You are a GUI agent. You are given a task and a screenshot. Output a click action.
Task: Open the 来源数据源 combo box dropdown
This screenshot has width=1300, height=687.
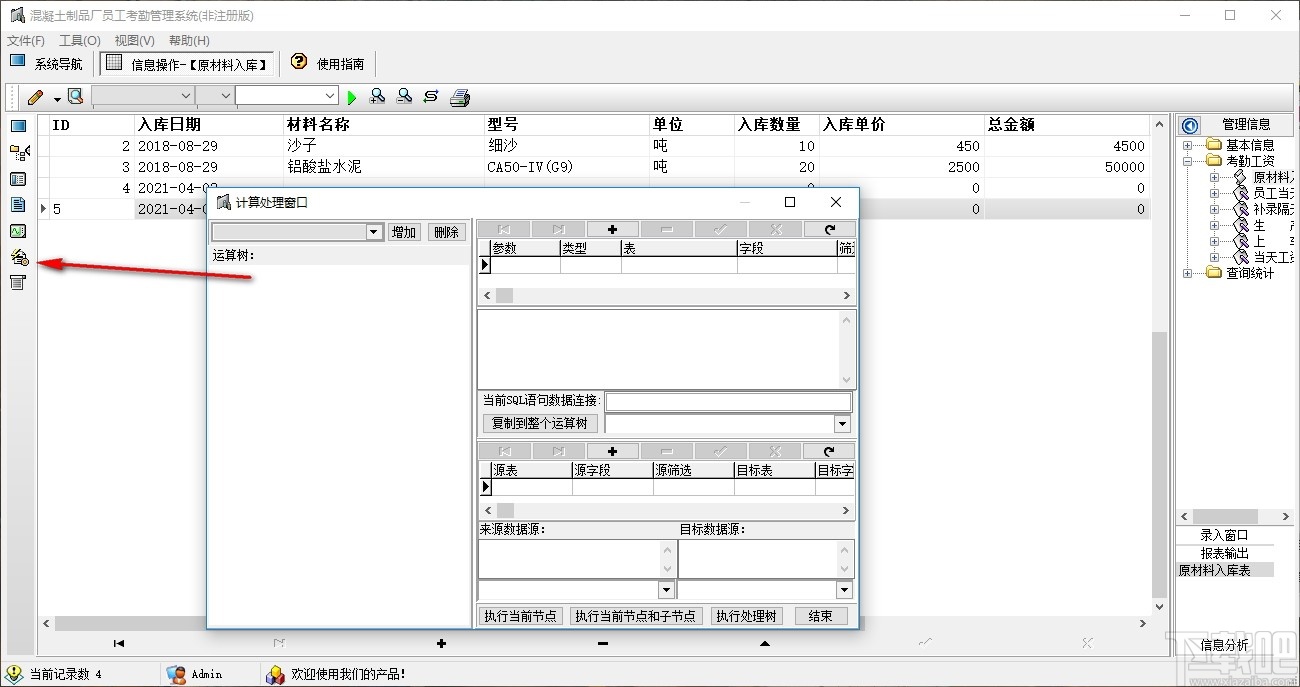pos(667,590)
